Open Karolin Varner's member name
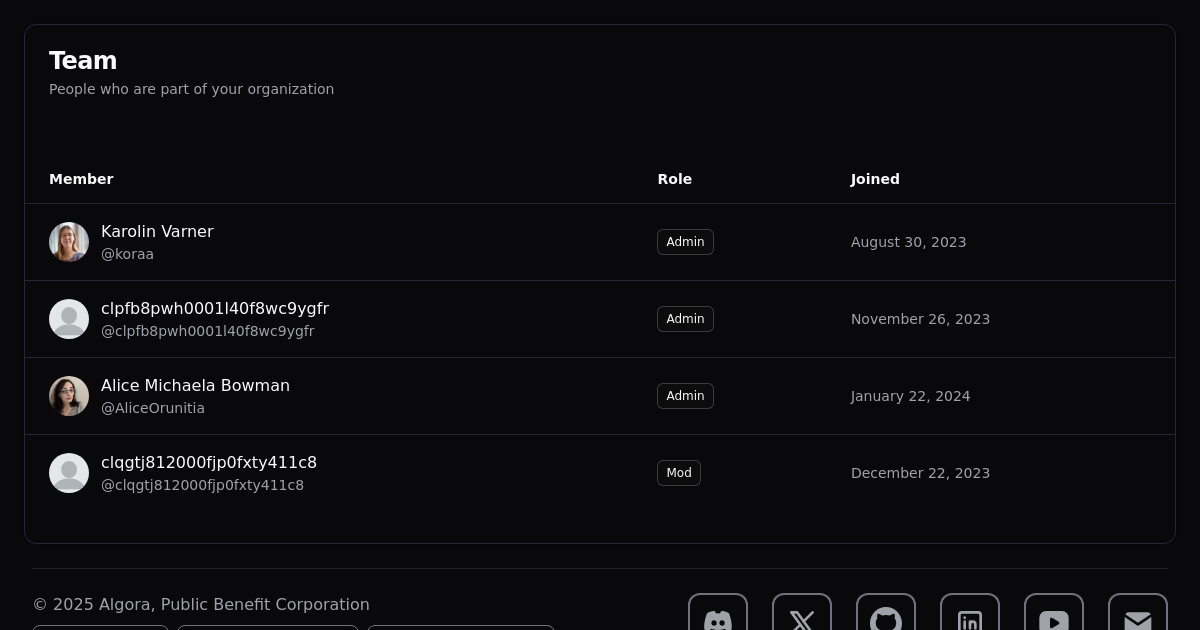The height and width of the screenshot is (630, 1200). (157, 231)
